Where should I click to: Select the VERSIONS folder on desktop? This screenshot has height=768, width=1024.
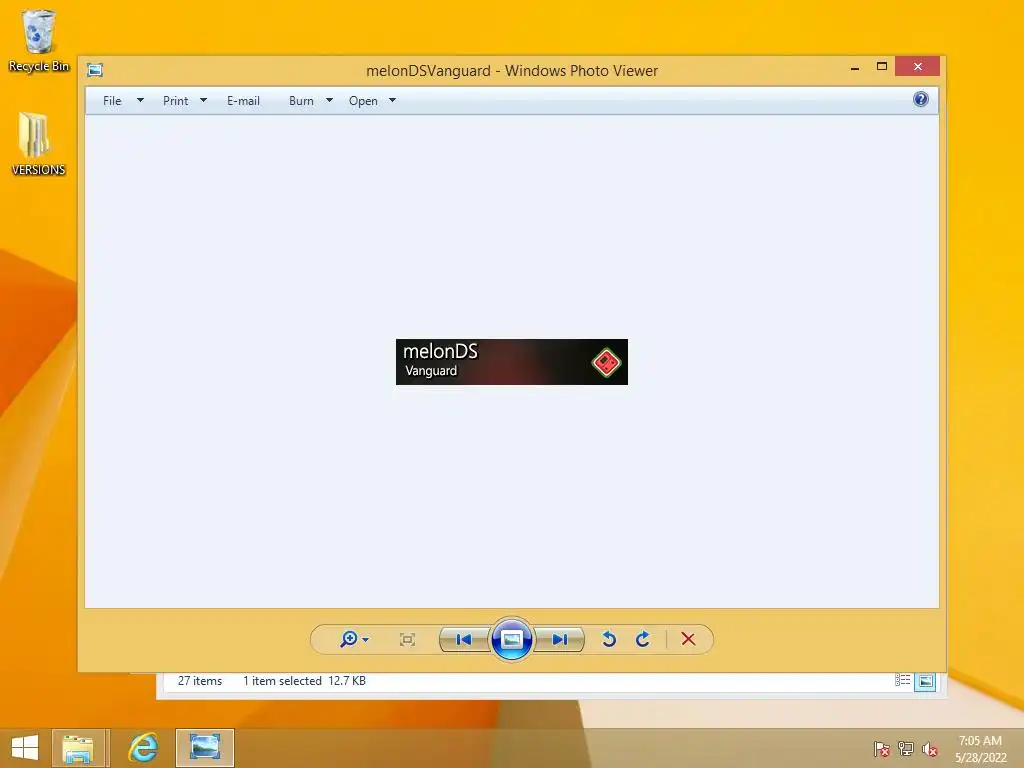(x=39, y=144)
